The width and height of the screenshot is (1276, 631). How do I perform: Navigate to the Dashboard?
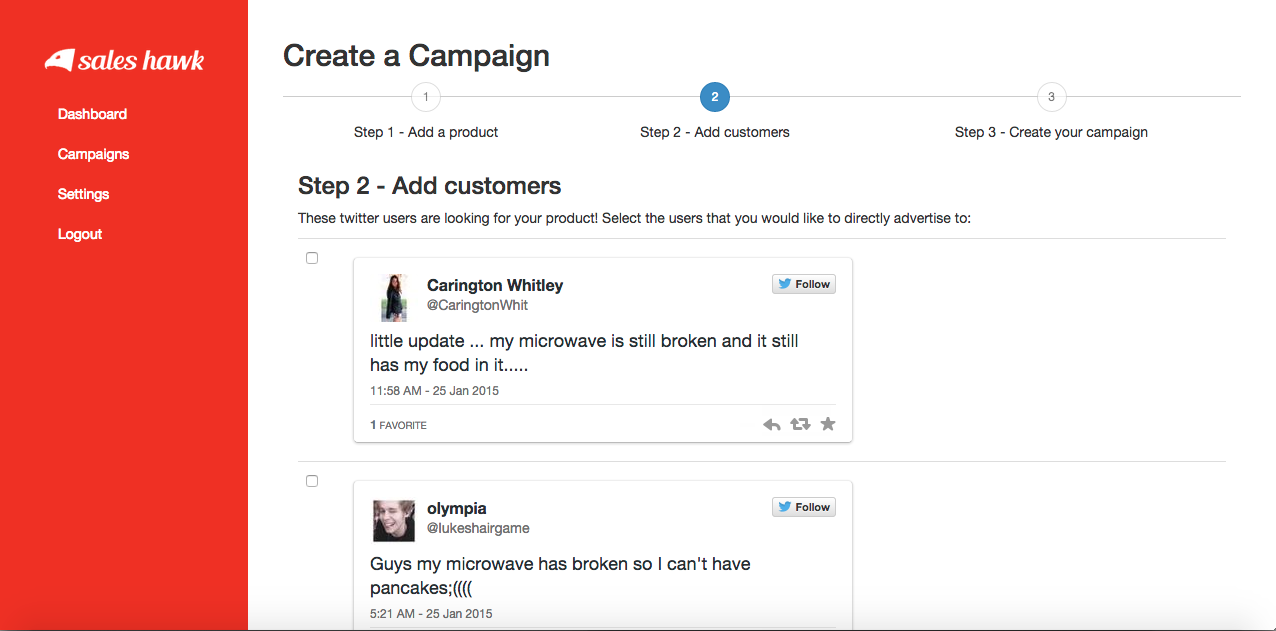tap(92, 113)
